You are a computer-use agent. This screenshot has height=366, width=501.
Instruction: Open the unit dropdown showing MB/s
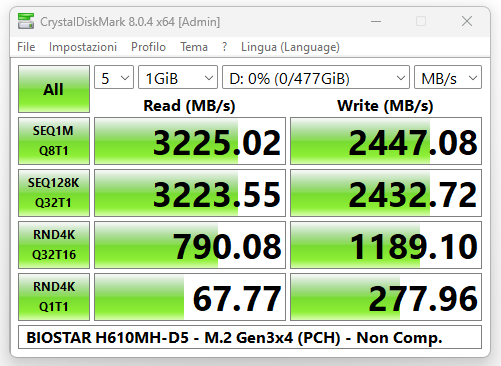click(x=448, y=77)
